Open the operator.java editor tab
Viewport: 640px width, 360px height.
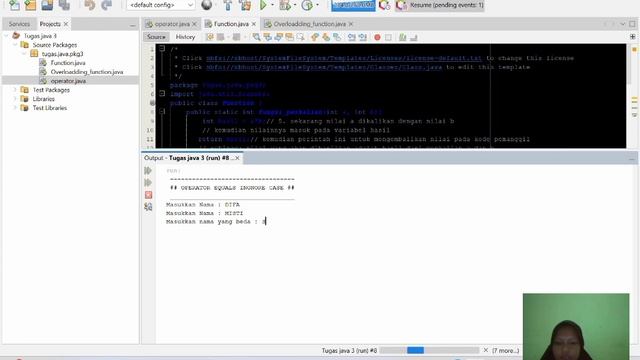click(172, 24)
